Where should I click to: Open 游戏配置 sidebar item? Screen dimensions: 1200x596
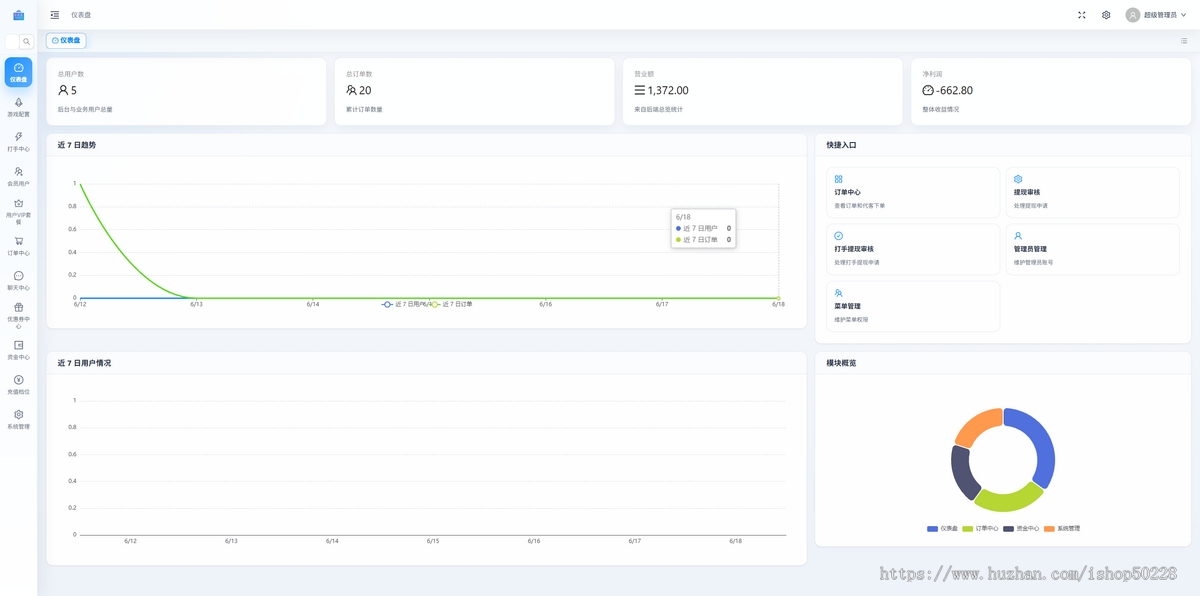click(18, 107)
